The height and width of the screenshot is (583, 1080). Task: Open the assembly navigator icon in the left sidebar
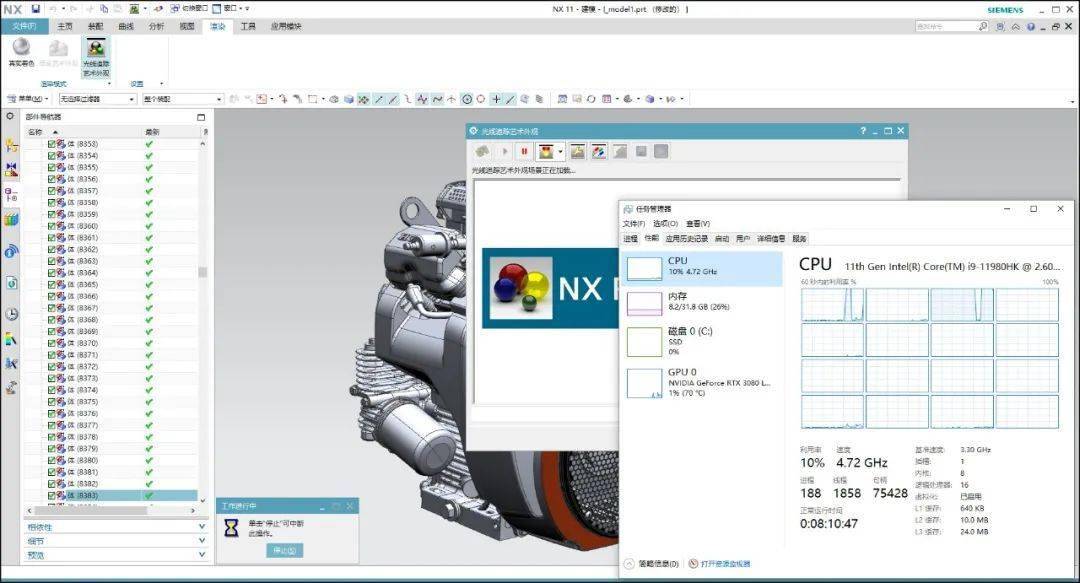(11, 145)
